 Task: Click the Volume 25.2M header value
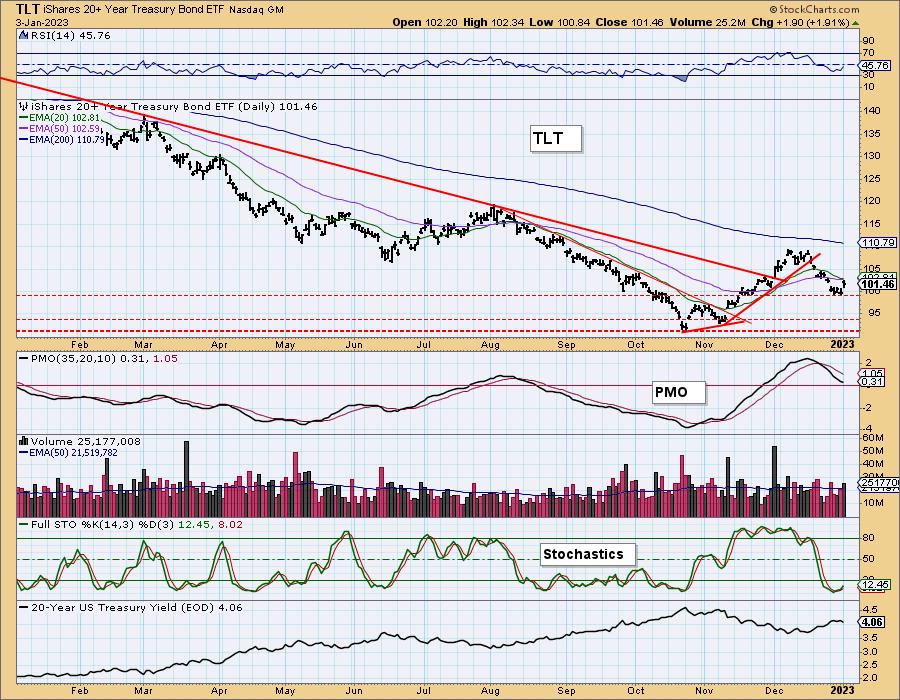coord(707,22)
